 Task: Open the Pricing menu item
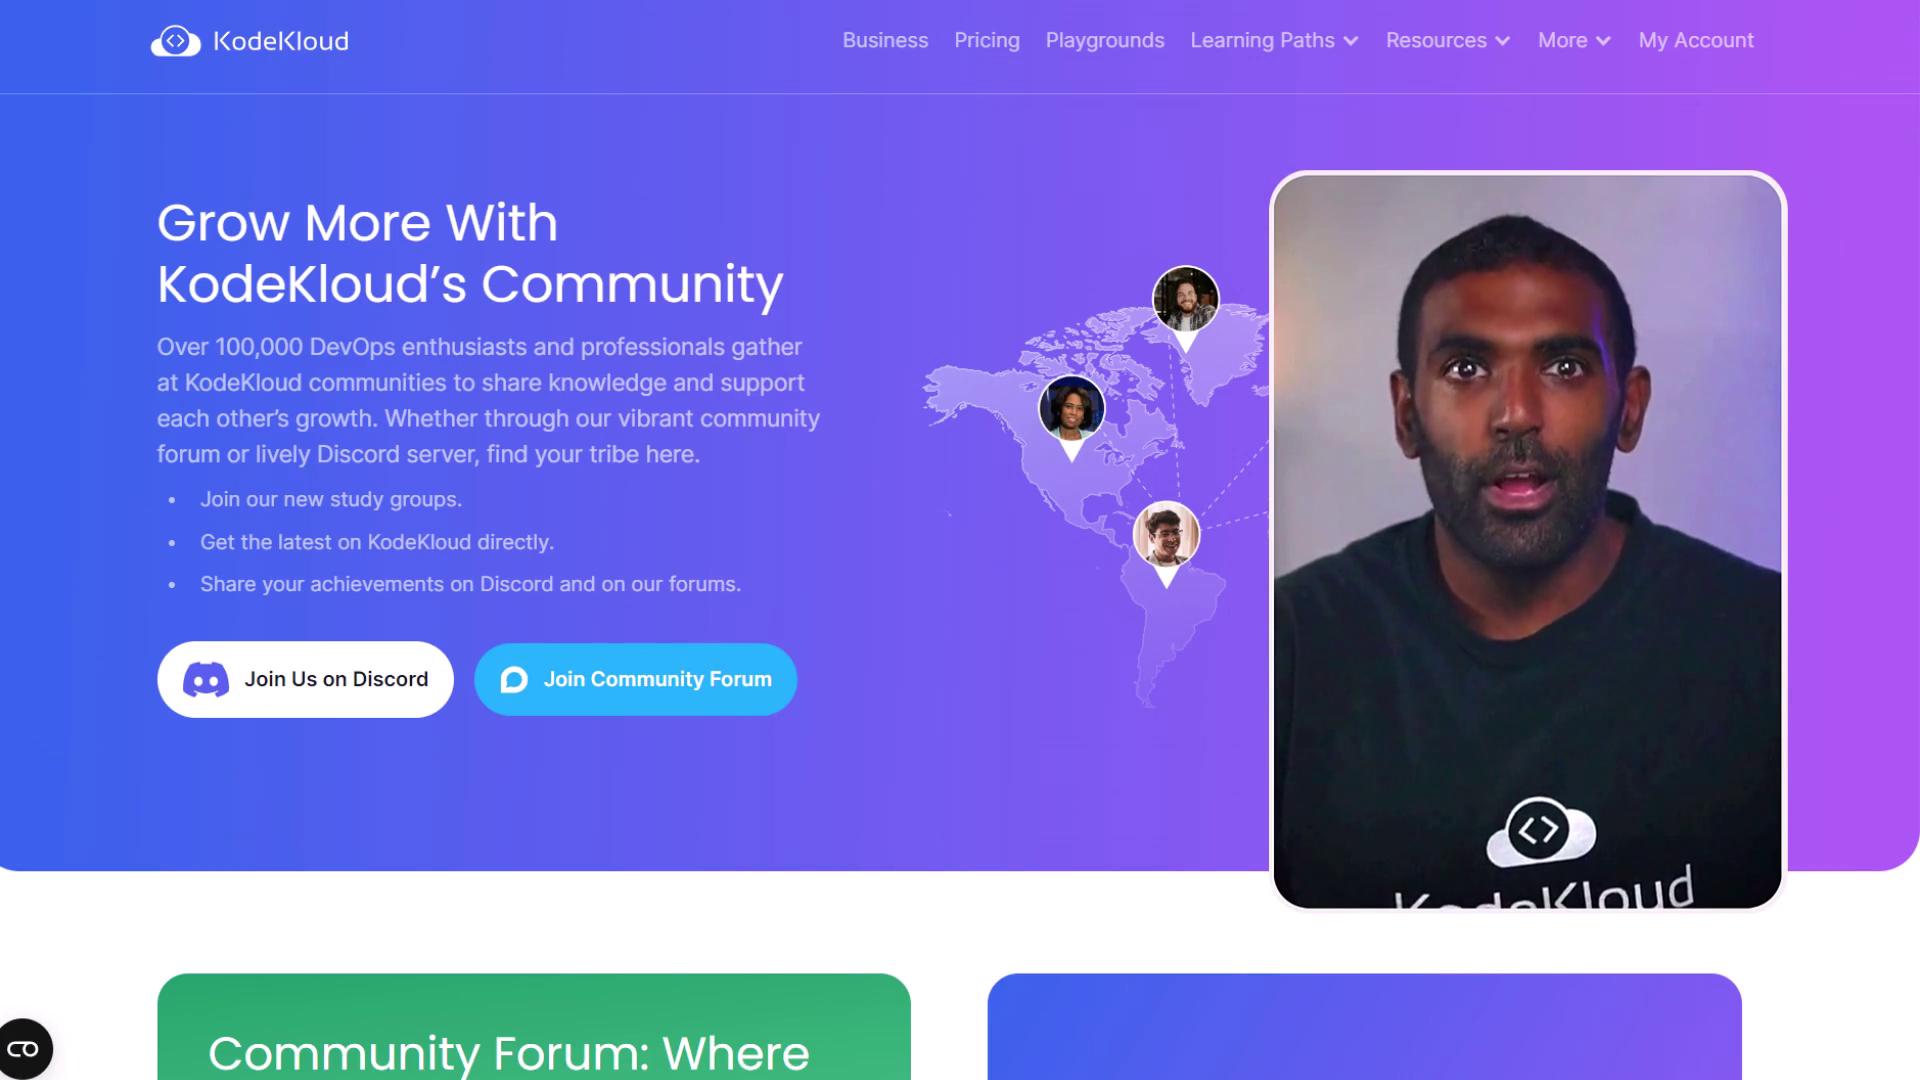(987, 41)
